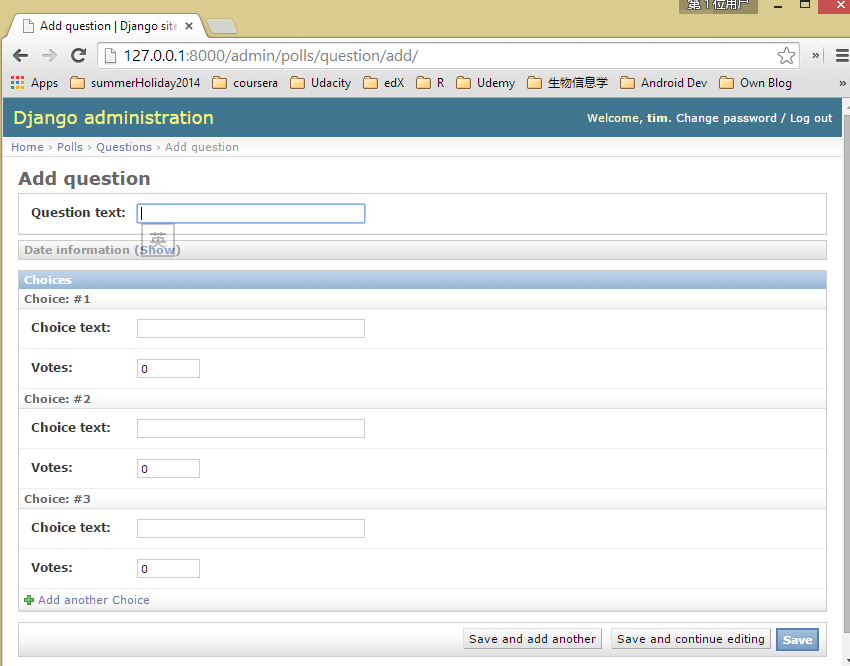Focus Choice #2 Choice text field
Viewport: 850px width, 666px height.
251,429
